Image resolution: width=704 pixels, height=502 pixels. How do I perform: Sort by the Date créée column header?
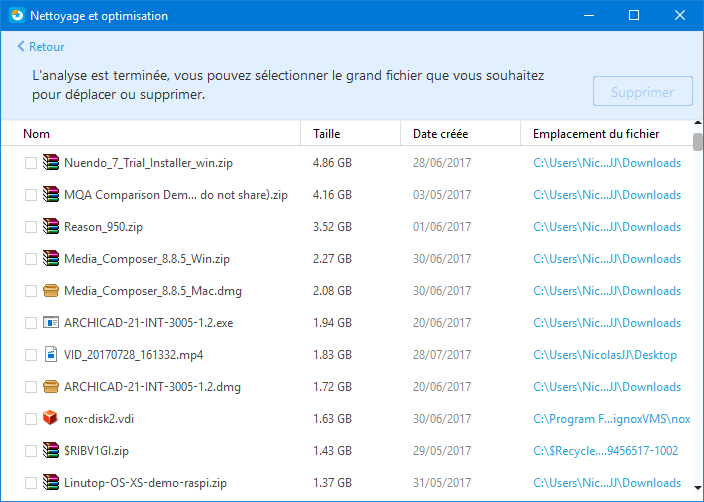460,133
